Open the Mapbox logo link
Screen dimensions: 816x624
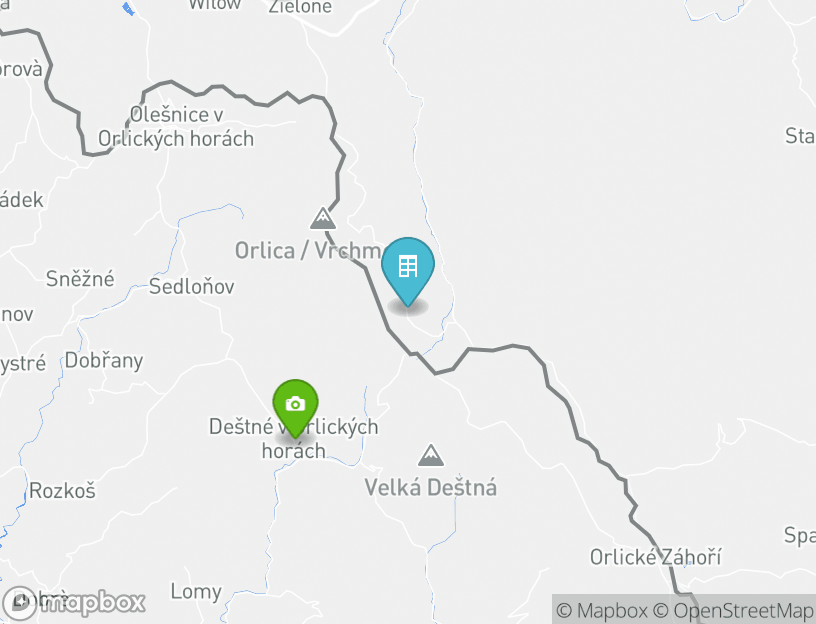(74, 602)
